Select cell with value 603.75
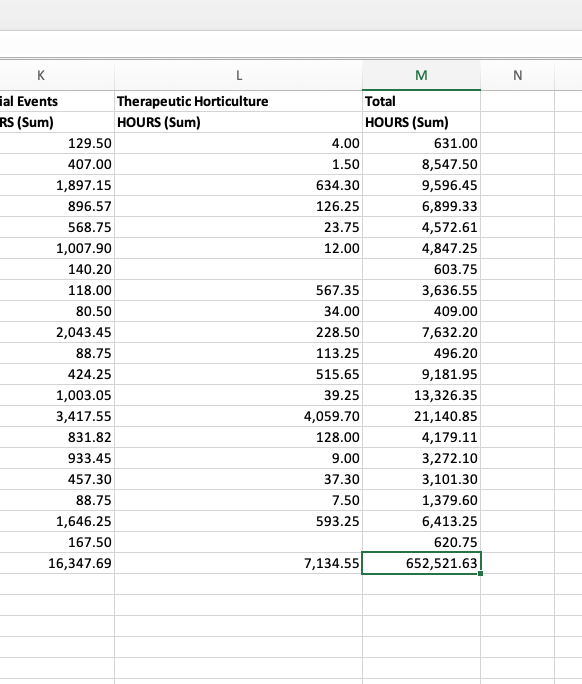 [421, 269]
